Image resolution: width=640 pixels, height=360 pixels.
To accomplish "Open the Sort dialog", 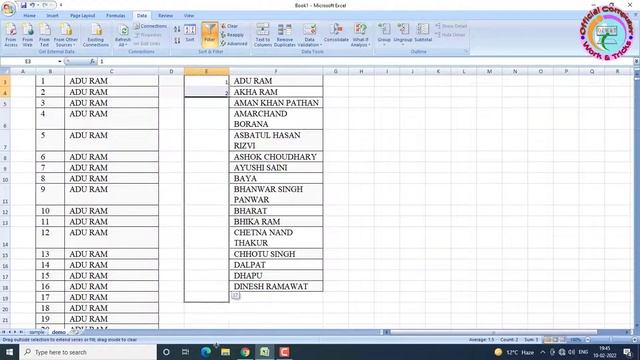I will pyautogui.click(x=190, y=34).
